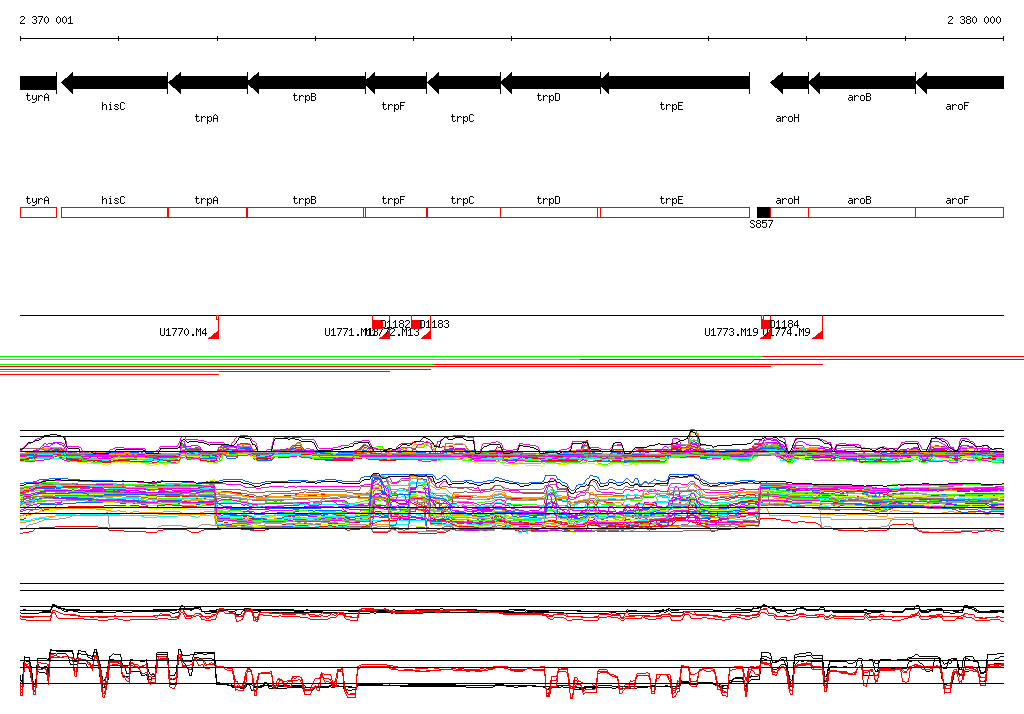Click the aroB outlined rectangle in second track
The width and height of the screenshot is (1024, 714).
[861, 212]
